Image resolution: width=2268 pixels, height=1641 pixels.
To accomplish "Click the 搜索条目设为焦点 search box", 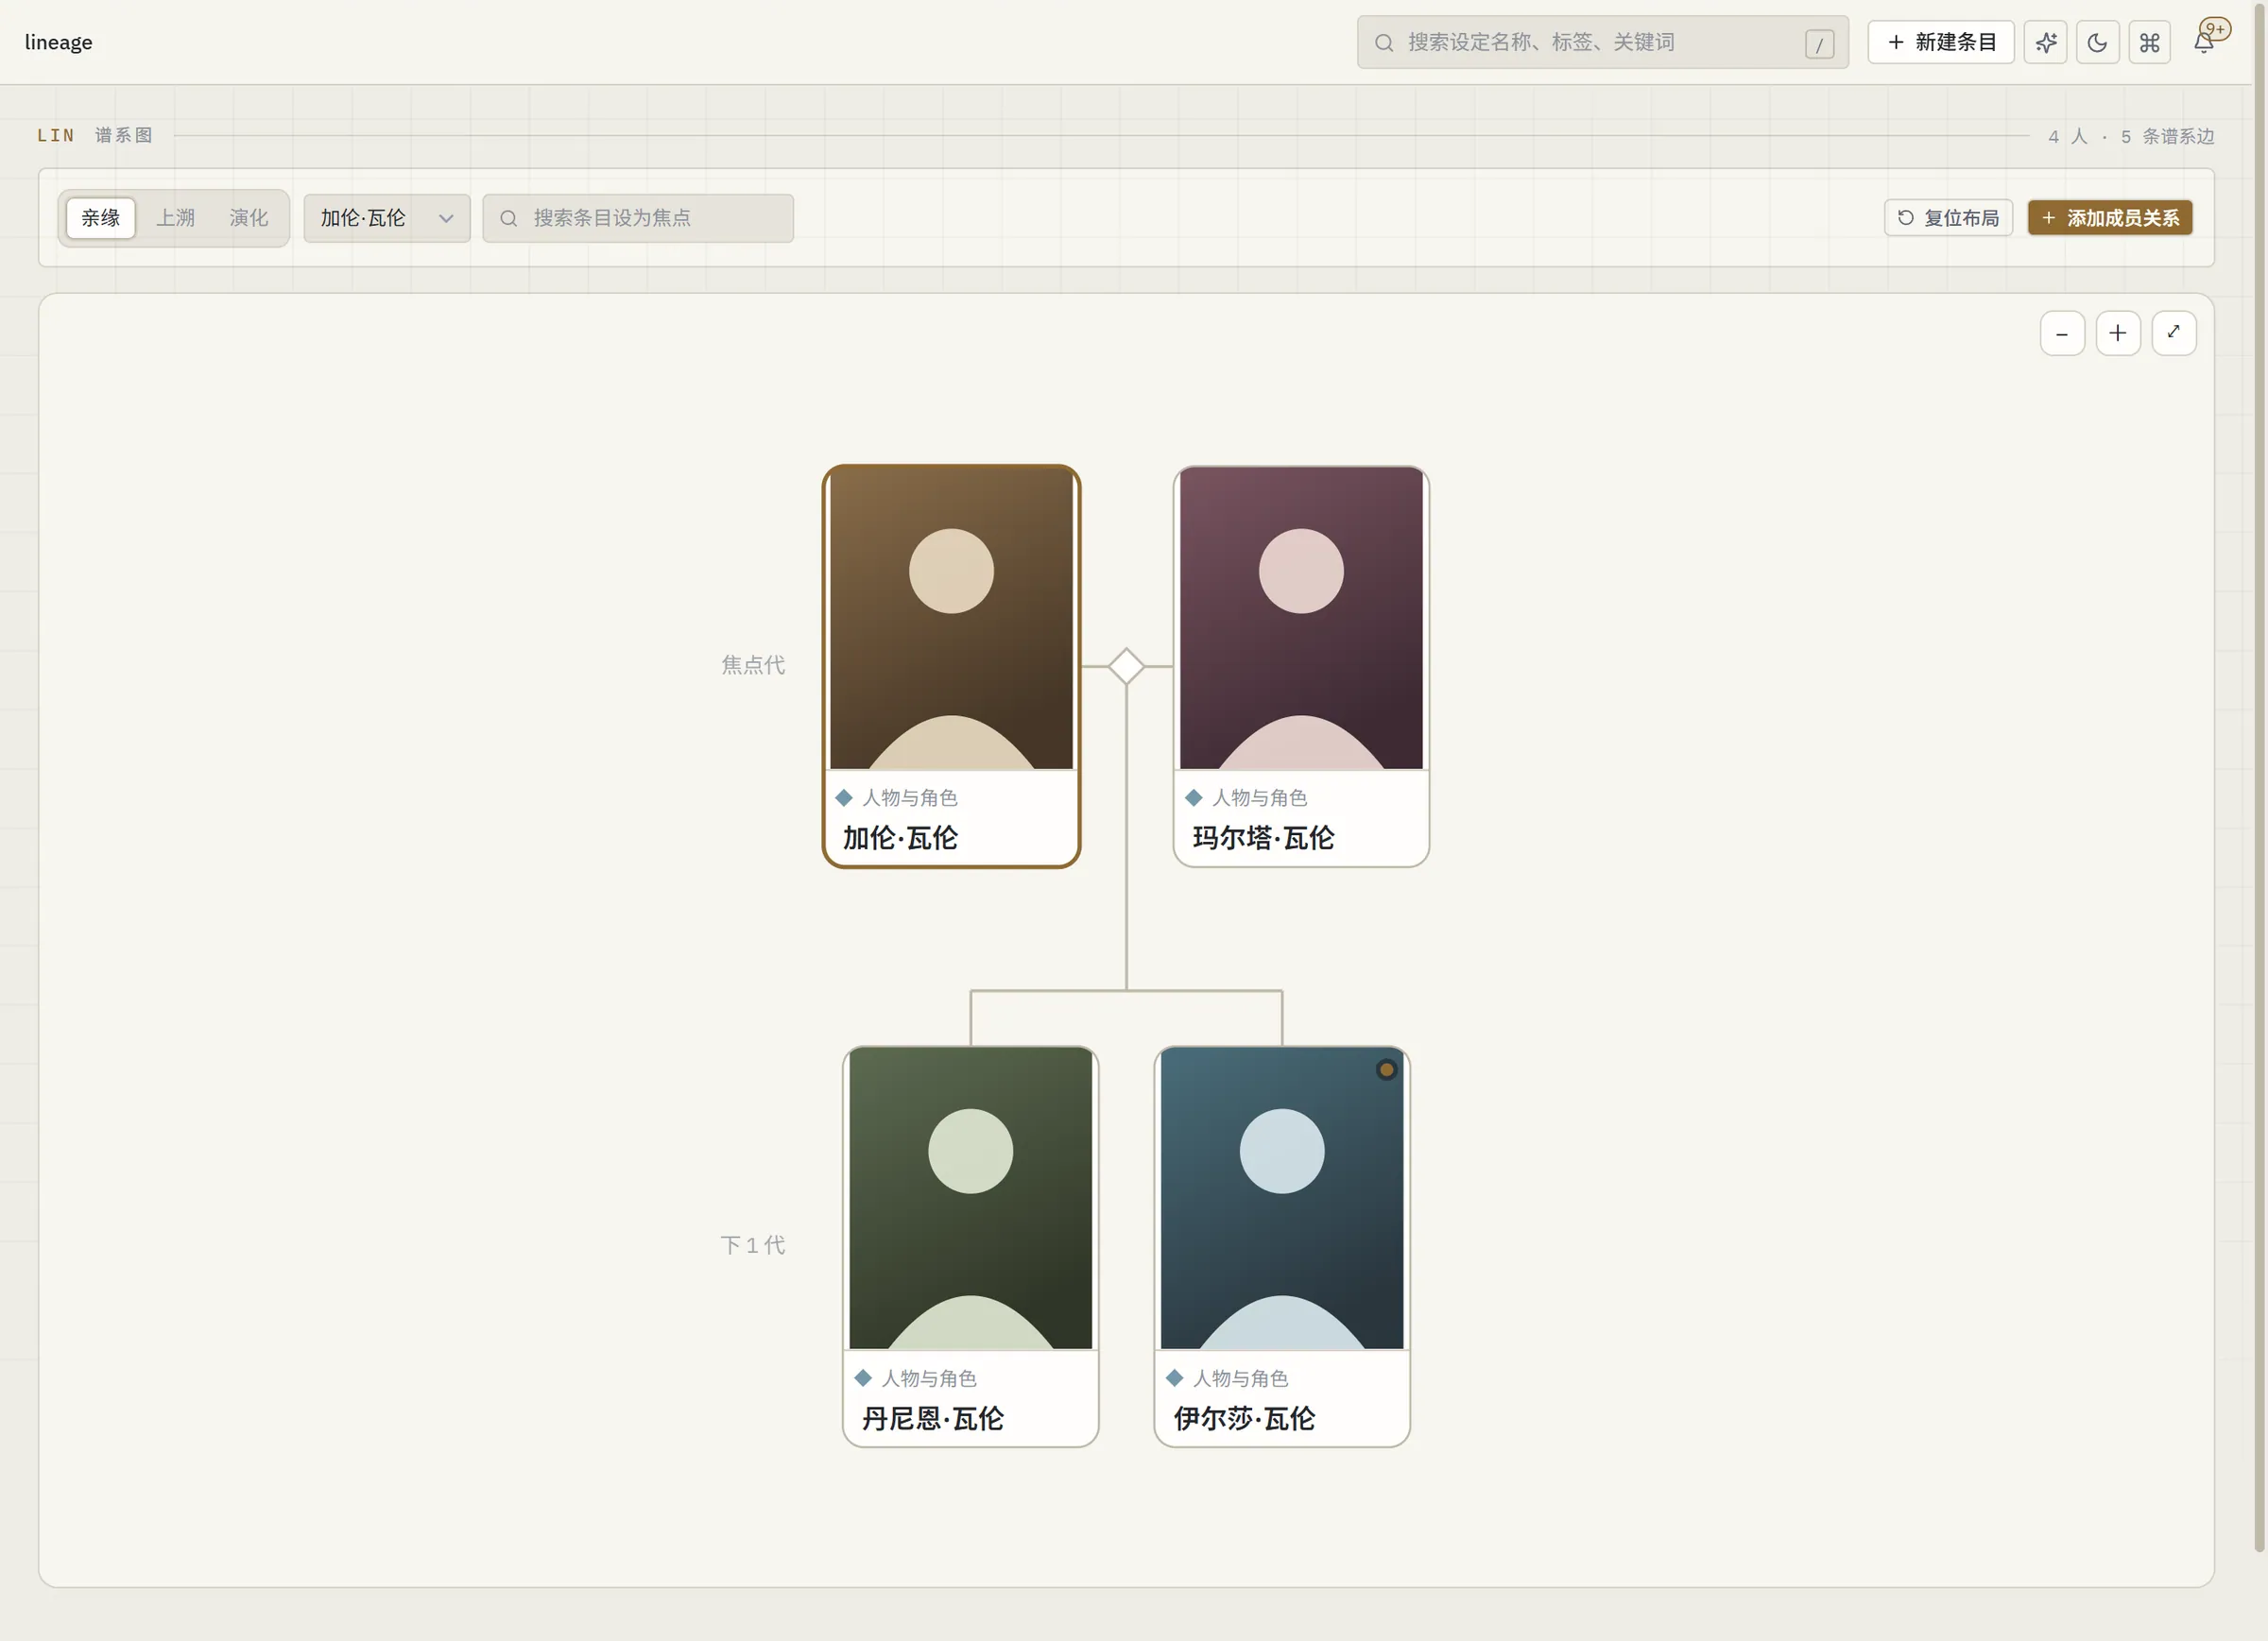I will (x=638, y=218).
